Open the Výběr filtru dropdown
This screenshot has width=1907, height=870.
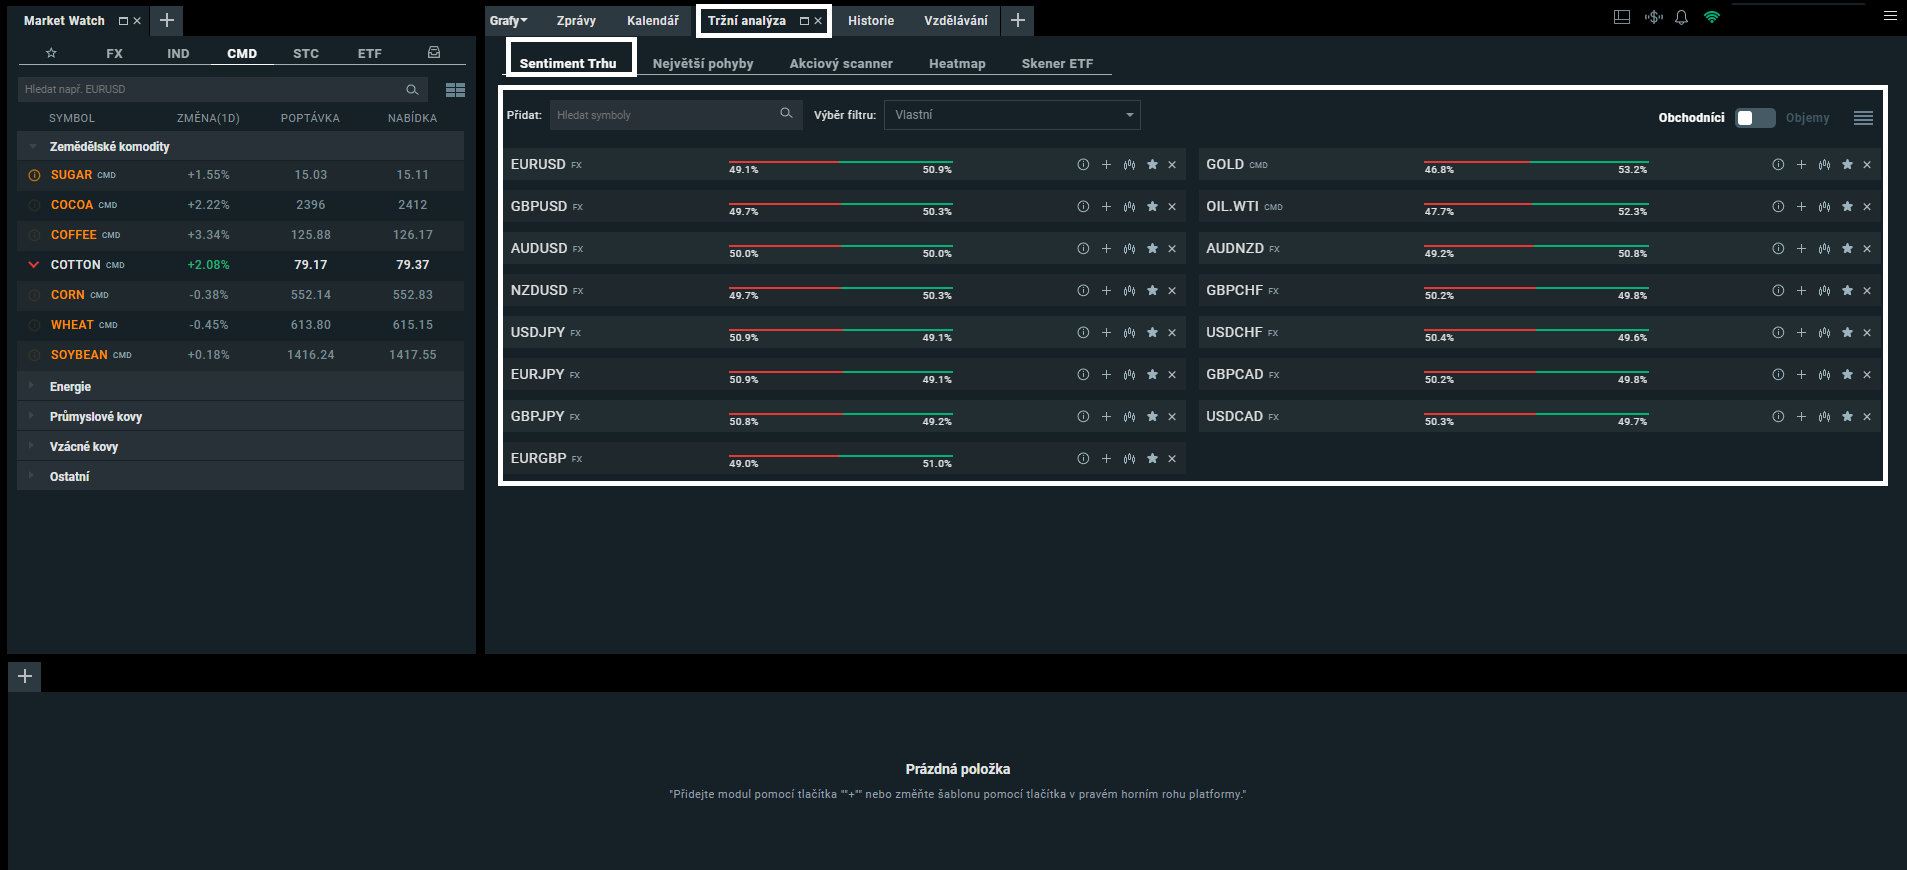pyautogui.click(x=1011, y=115)
